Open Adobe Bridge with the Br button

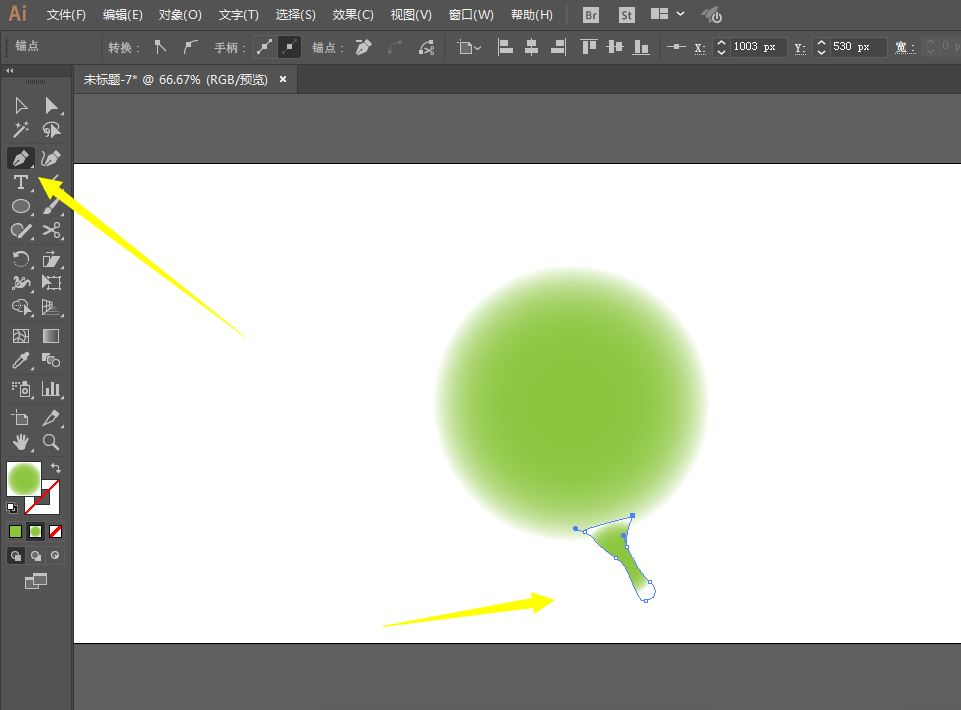coord(591,15)
